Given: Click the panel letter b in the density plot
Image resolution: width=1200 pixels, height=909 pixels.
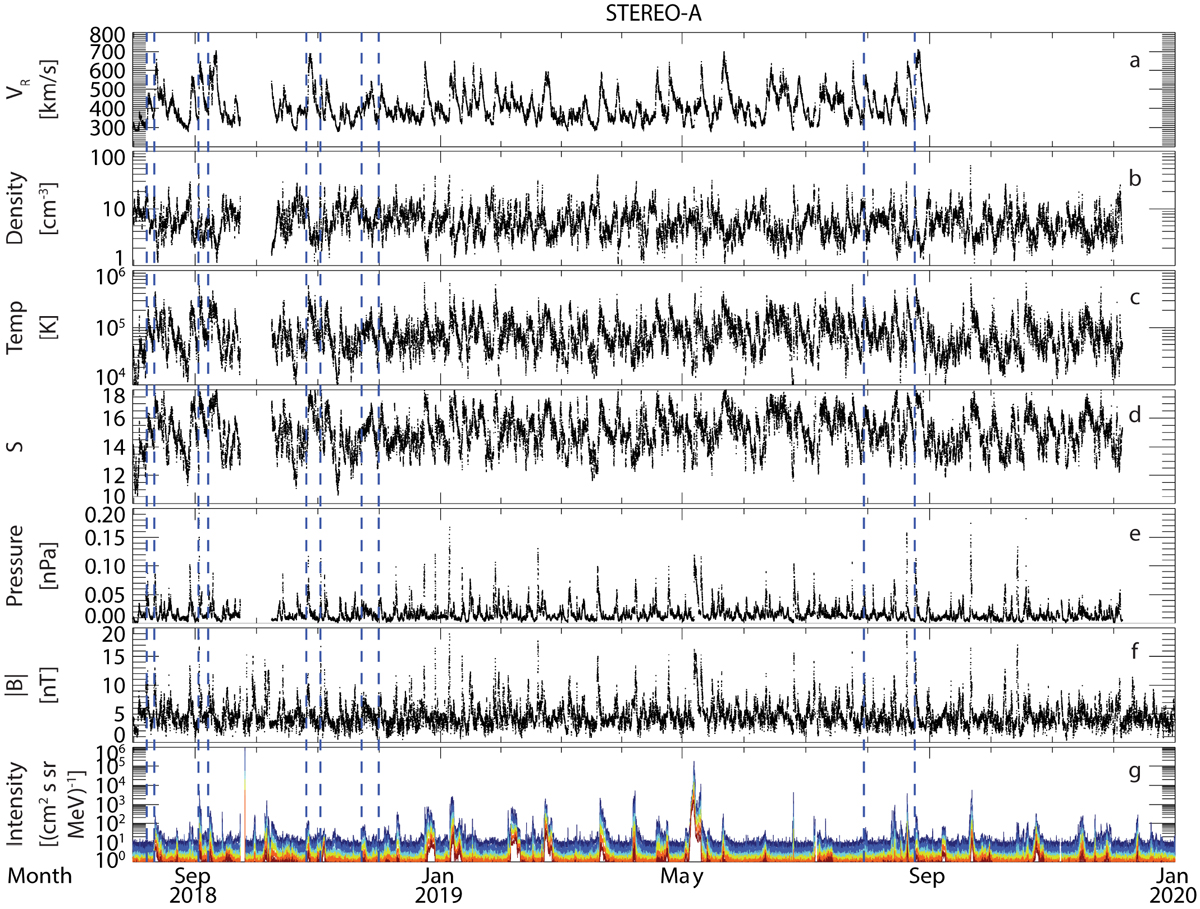Looking at the screenshot, I should (x=1133, y=180).
